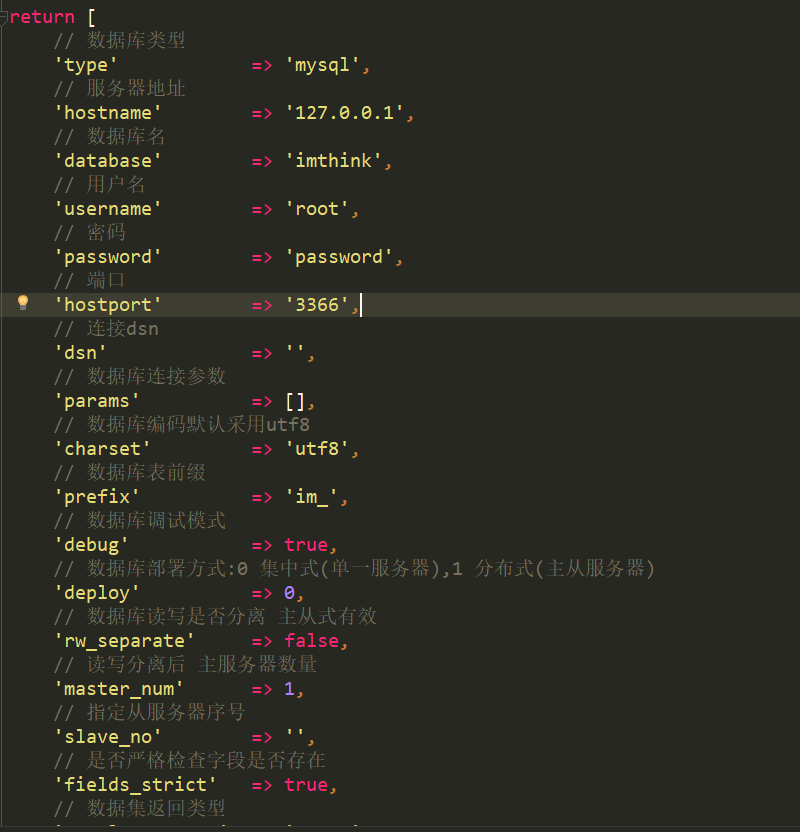Select the 'root' username value
Image resolution: width=800 pixels, height=832 pixels.
(317, 209)
